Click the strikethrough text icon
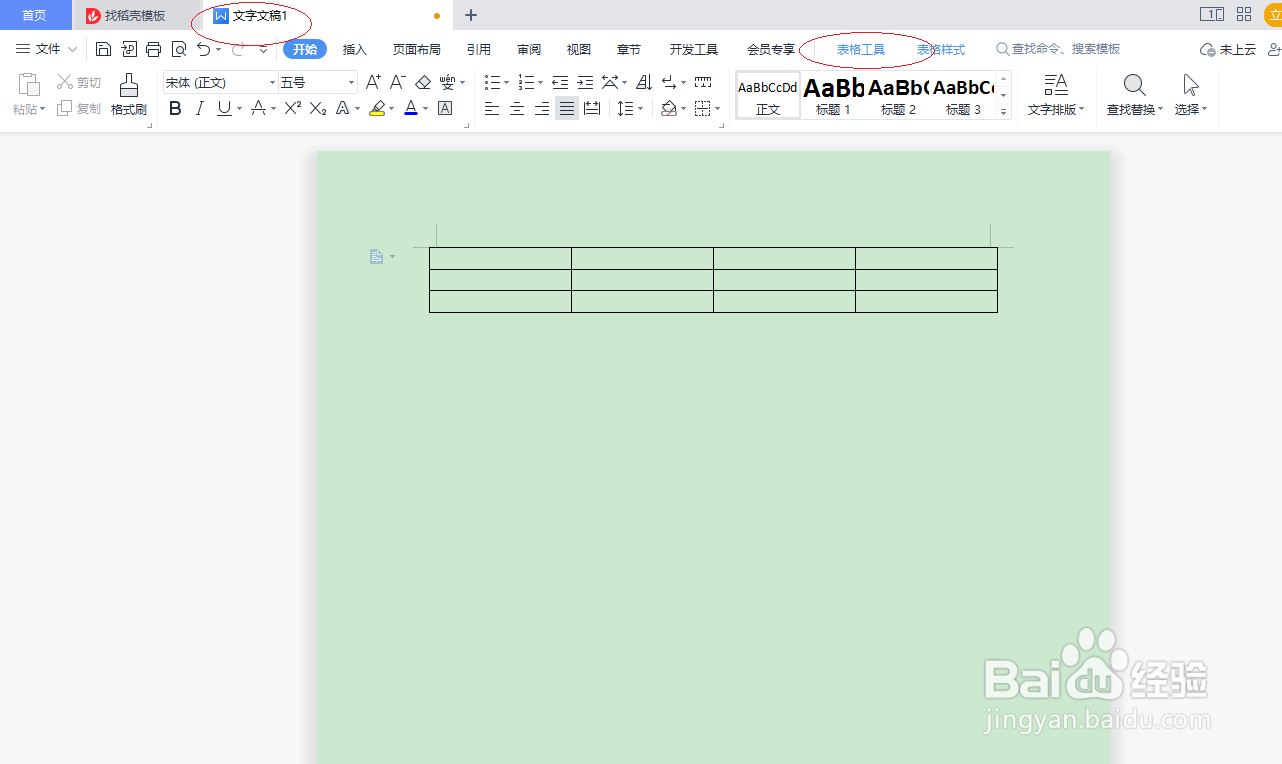1282x764 pixels. (258, 108)
